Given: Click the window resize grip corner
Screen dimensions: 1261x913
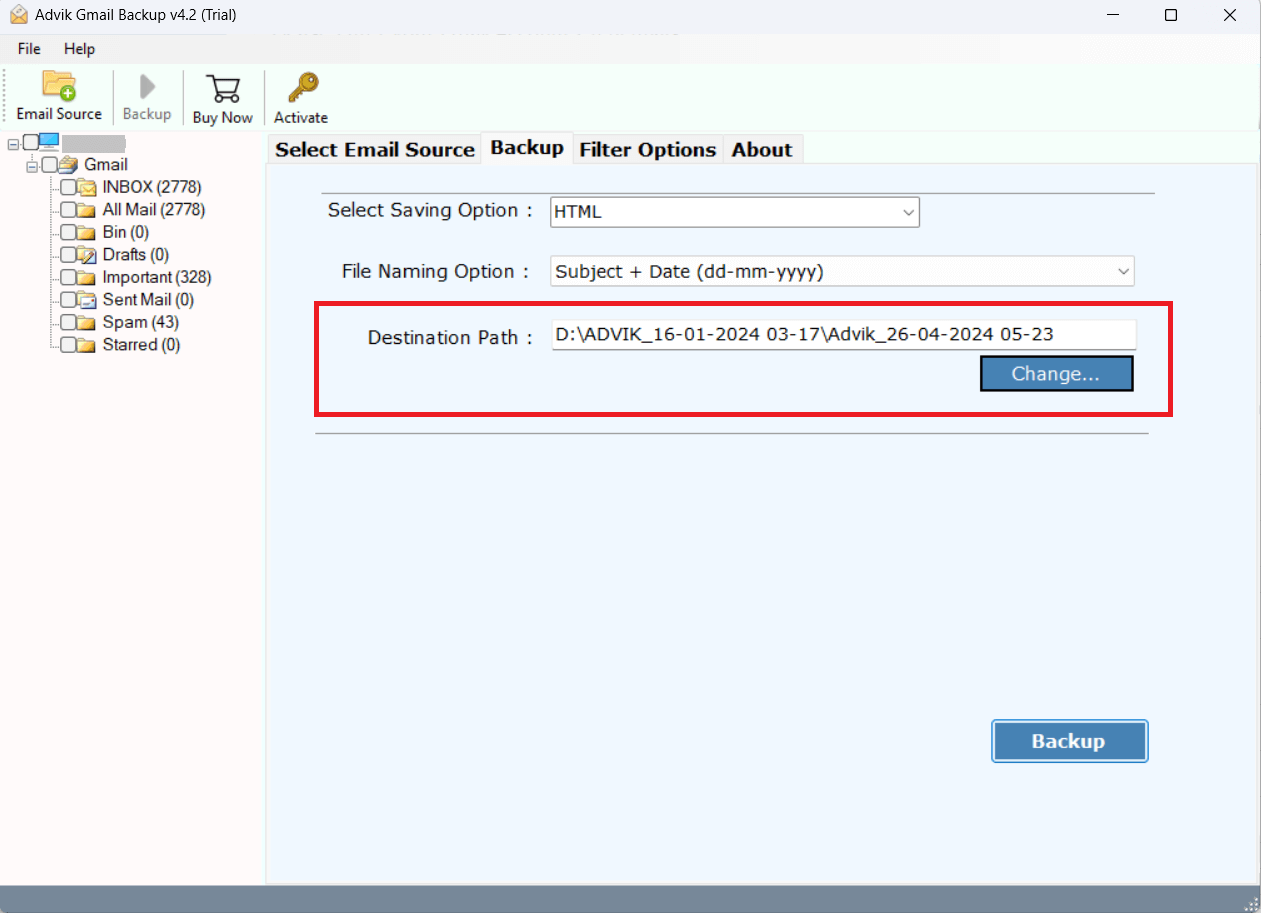Looking at the screenshot, I should [1252, 902].
